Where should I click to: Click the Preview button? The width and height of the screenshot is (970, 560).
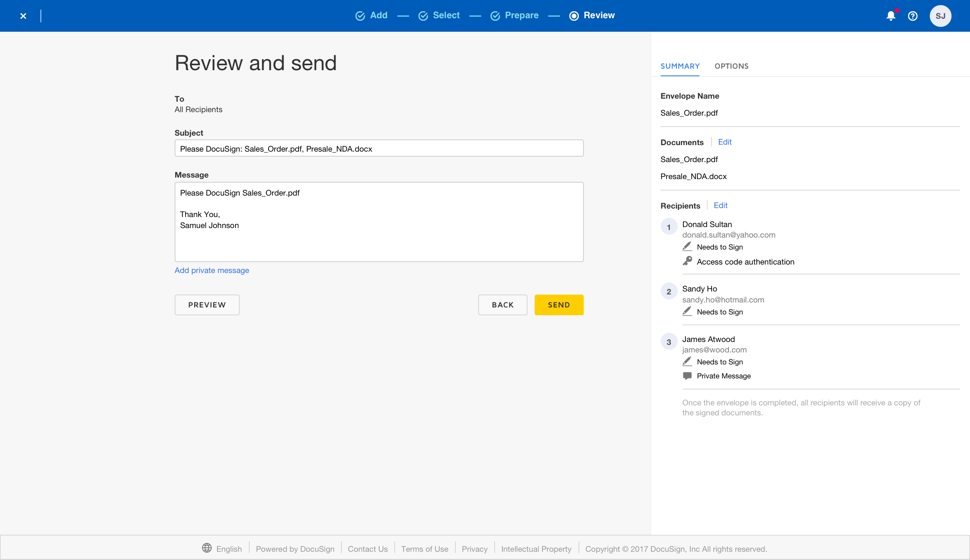point(207,304)
